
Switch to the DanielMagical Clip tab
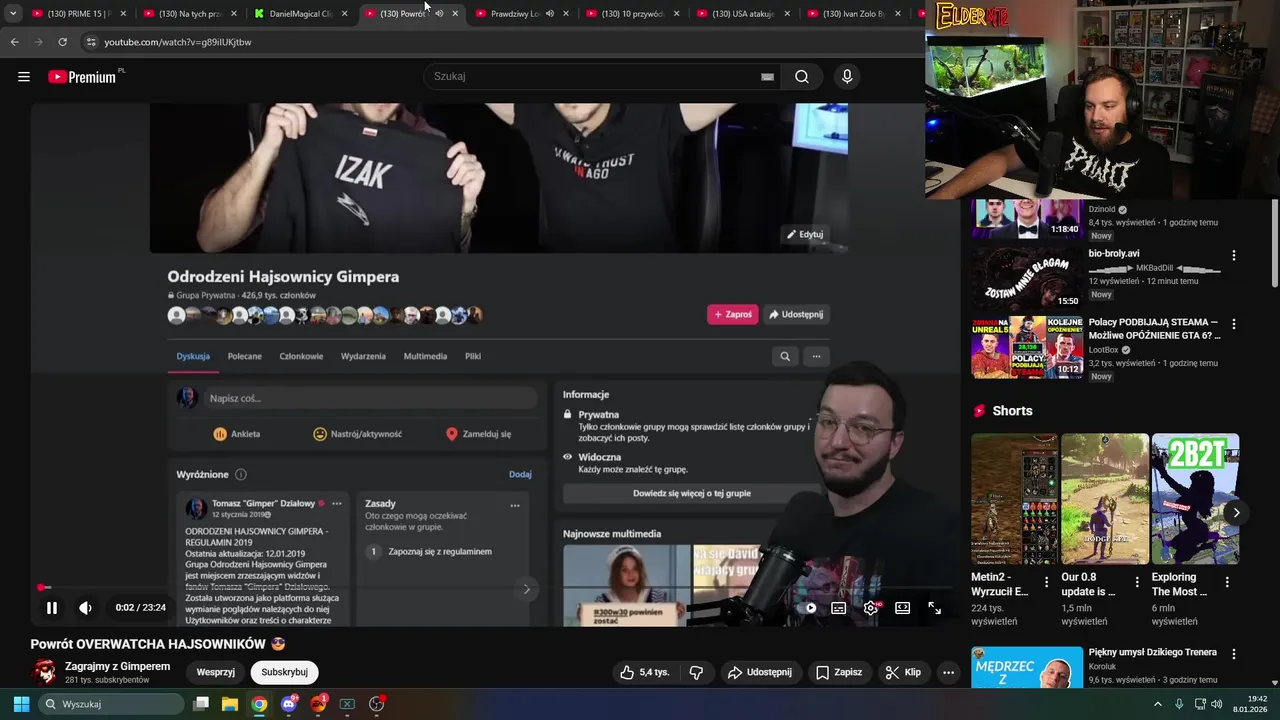[x=301, y=14]
